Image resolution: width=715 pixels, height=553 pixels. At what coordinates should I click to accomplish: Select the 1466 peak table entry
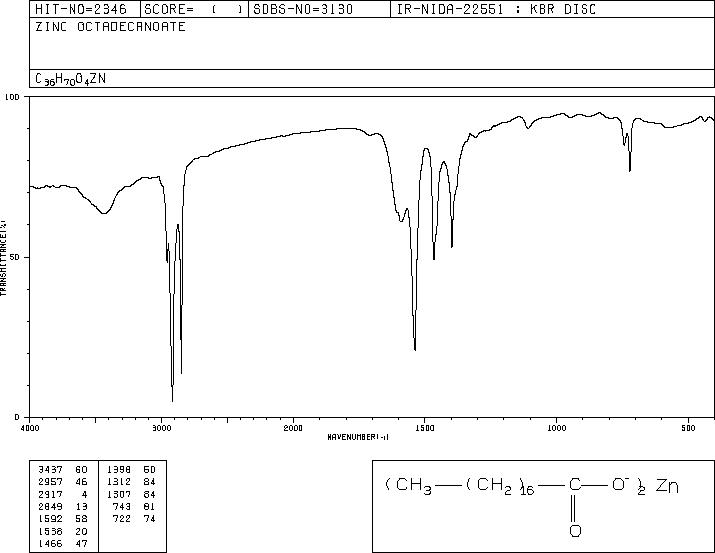[x=51, y=543]
